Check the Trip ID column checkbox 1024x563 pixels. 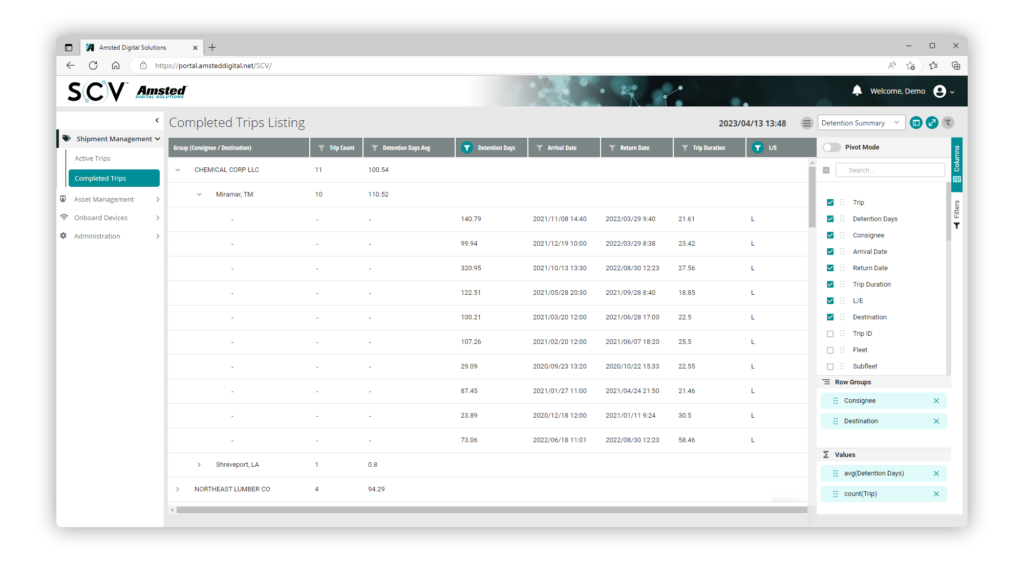tap(830, 333)
